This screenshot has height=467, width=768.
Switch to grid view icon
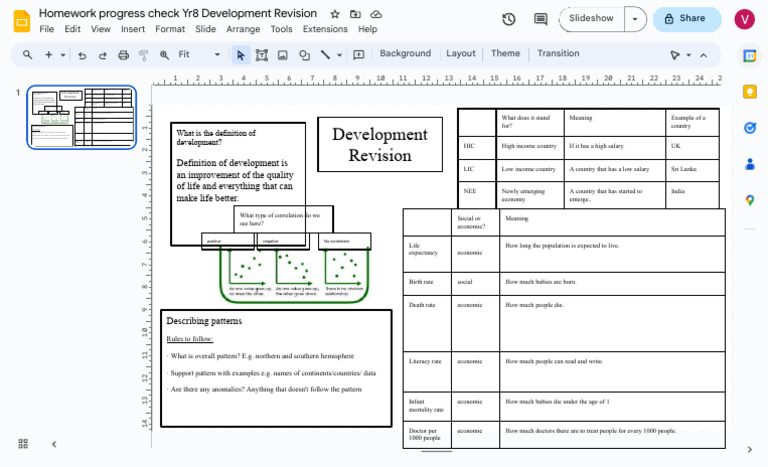coord(23,443)
